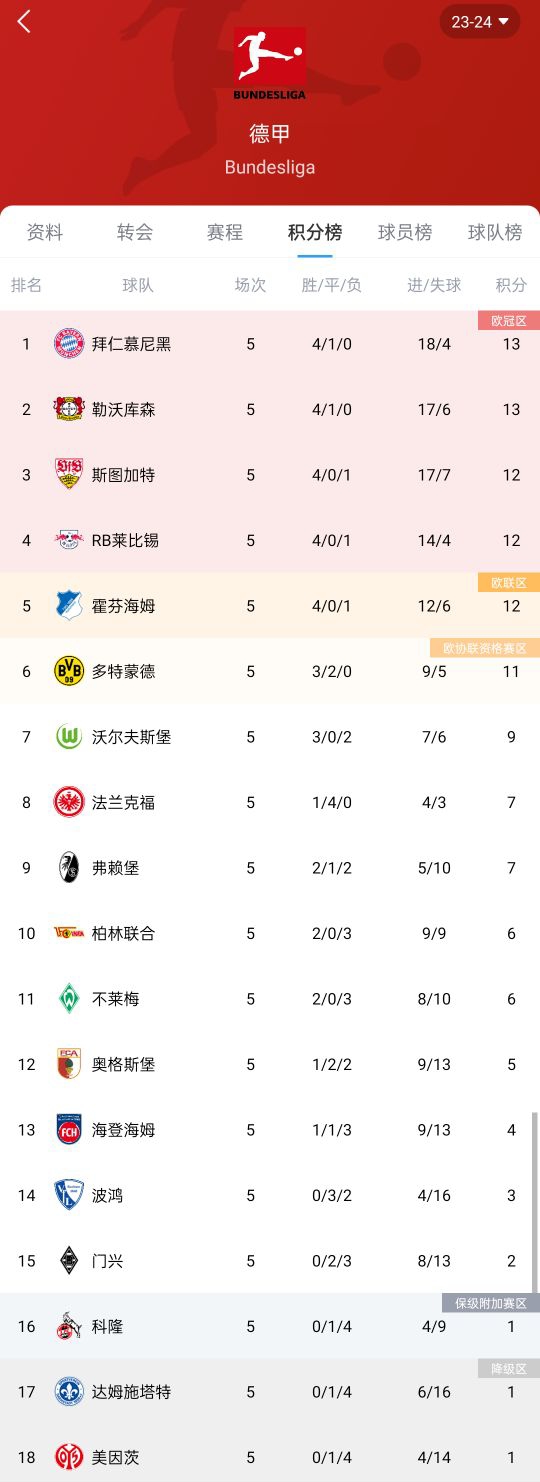Open the 球员榜 tab
Image resolution: width=540 pixels, height=1482 pixels.
(405, 232)
